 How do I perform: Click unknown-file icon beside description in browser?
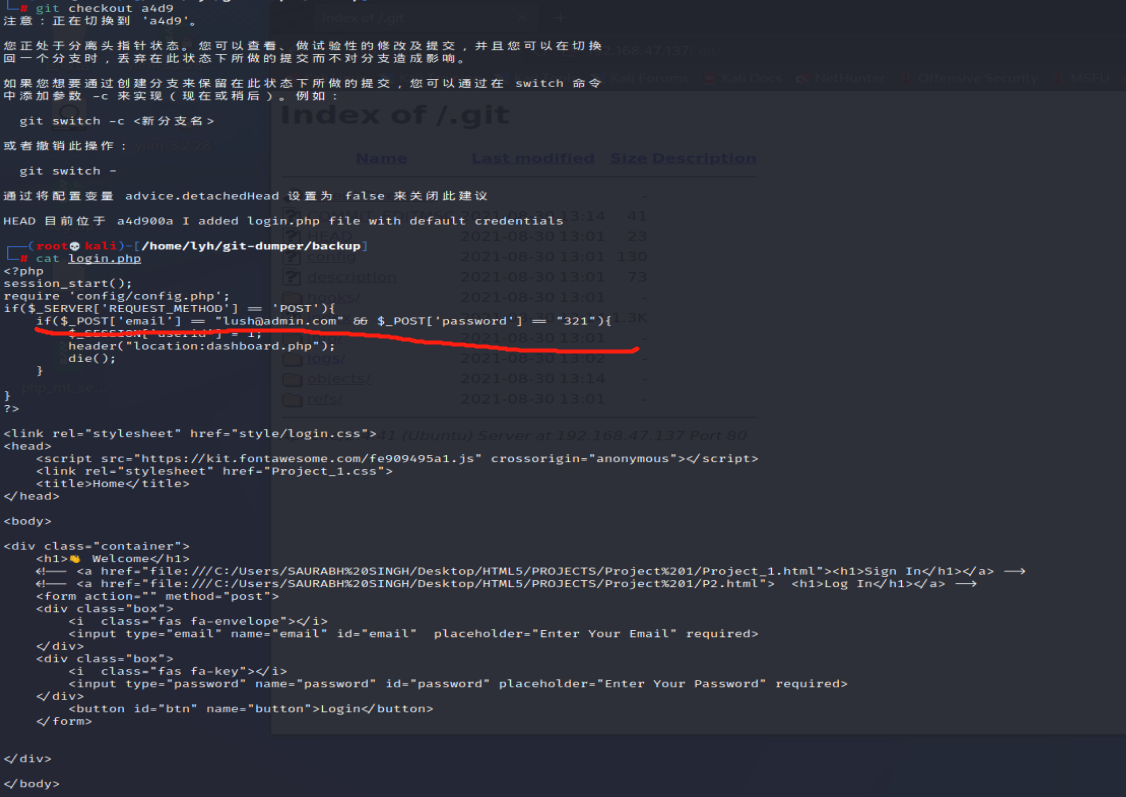pos(292,276)
